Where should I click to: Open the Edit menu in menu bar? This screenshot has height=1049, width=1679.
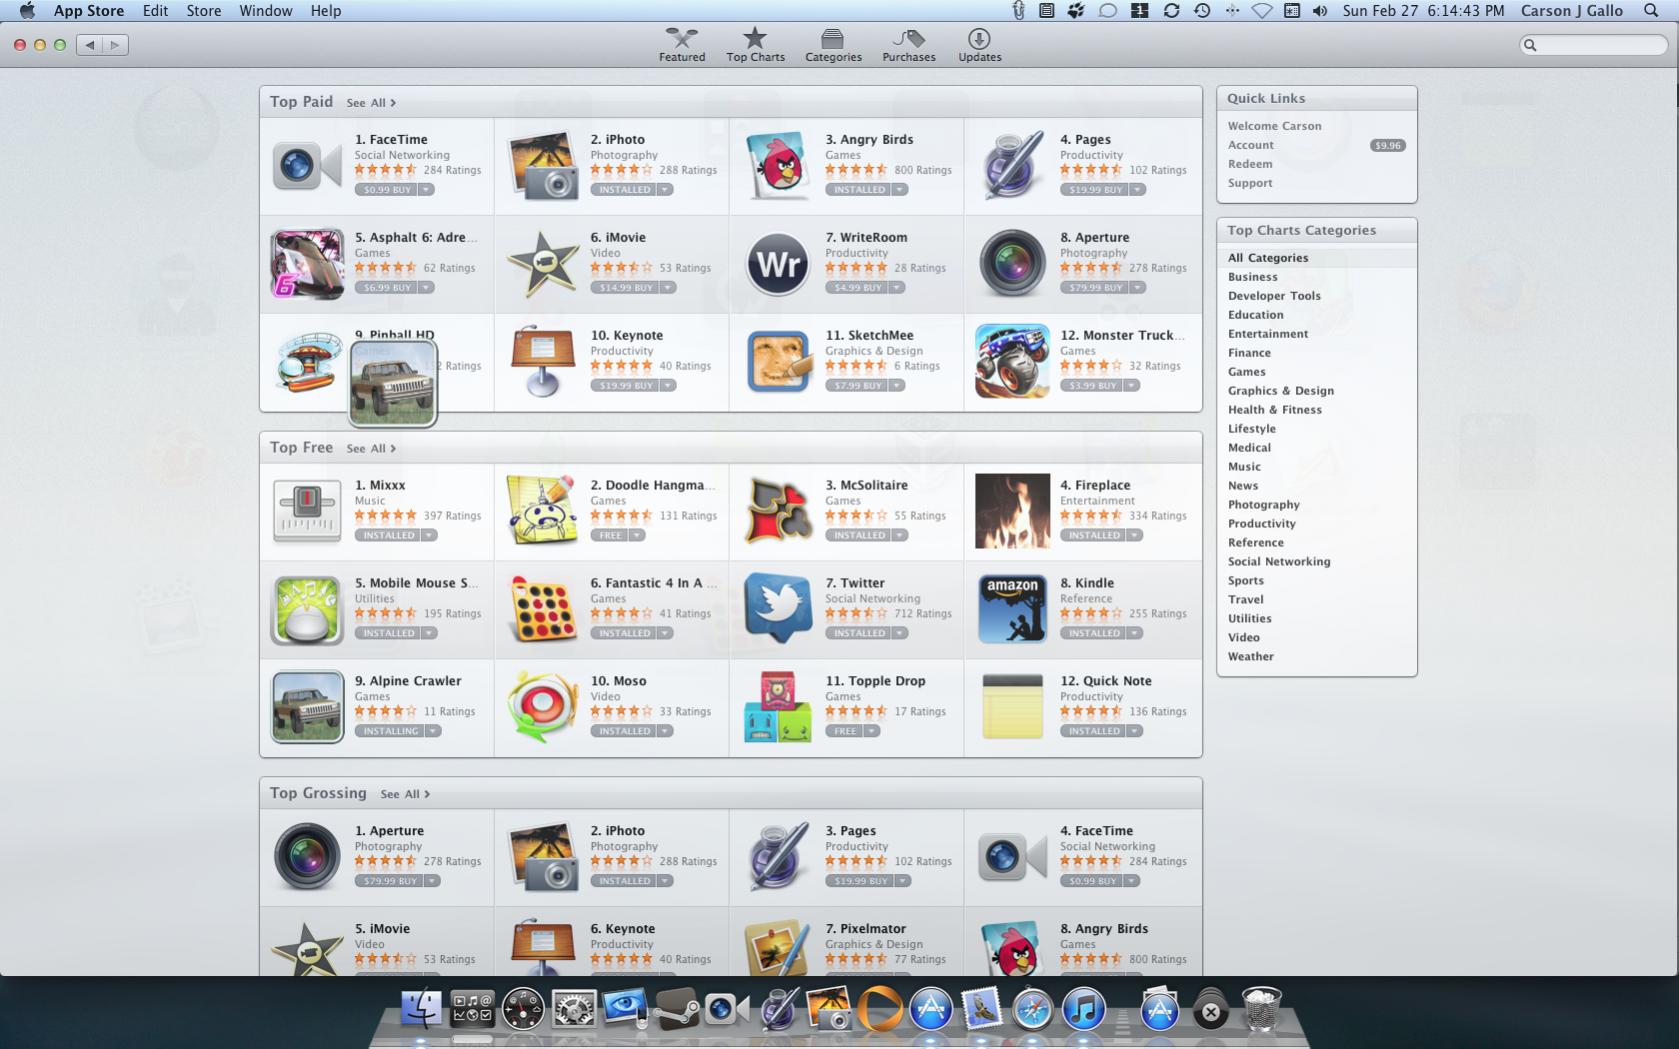[155, 11]
